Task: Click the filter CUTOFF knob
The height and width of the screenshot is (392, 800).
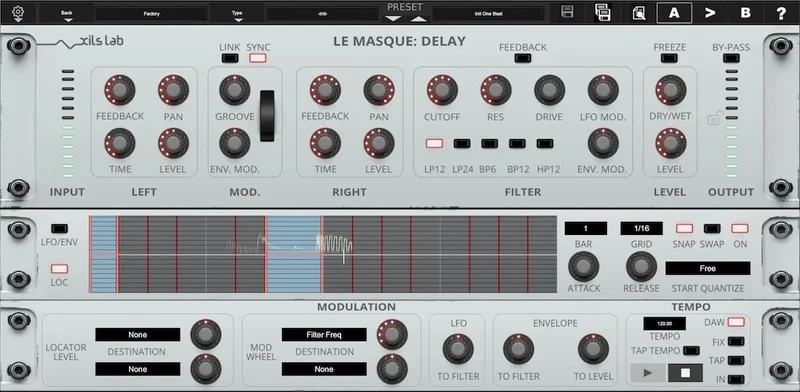Action: click(x=442, y=90)
